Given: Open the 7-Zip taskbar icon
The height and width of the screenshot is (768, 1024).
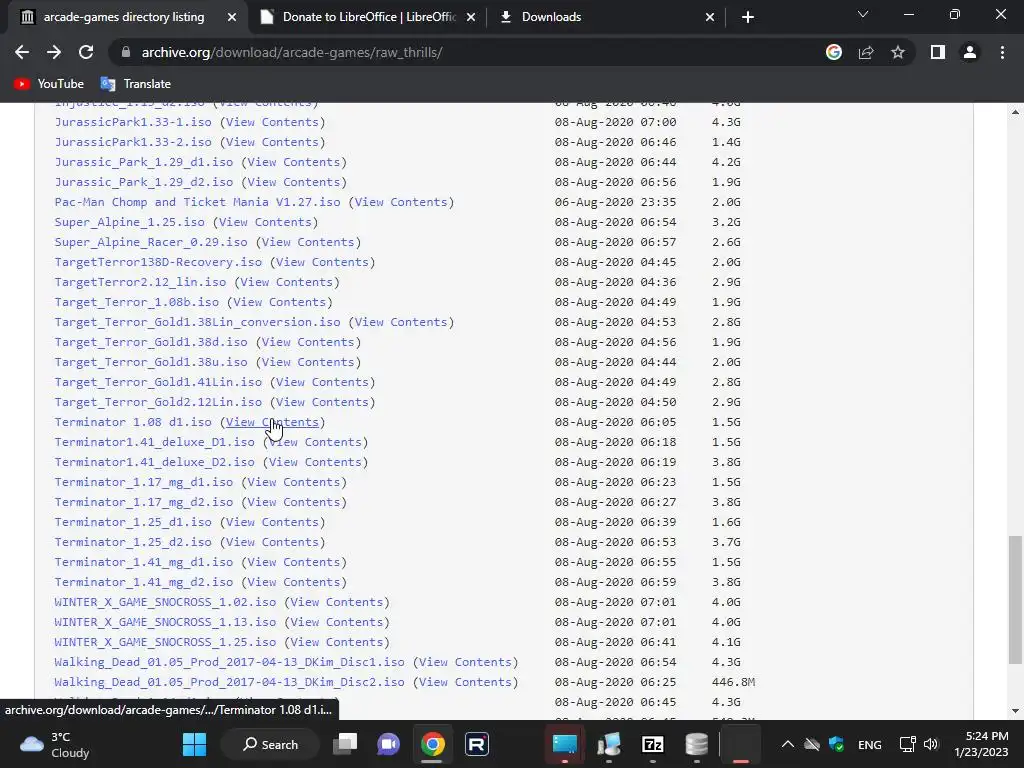Looking at the screenshot, I should pos(652,744).
